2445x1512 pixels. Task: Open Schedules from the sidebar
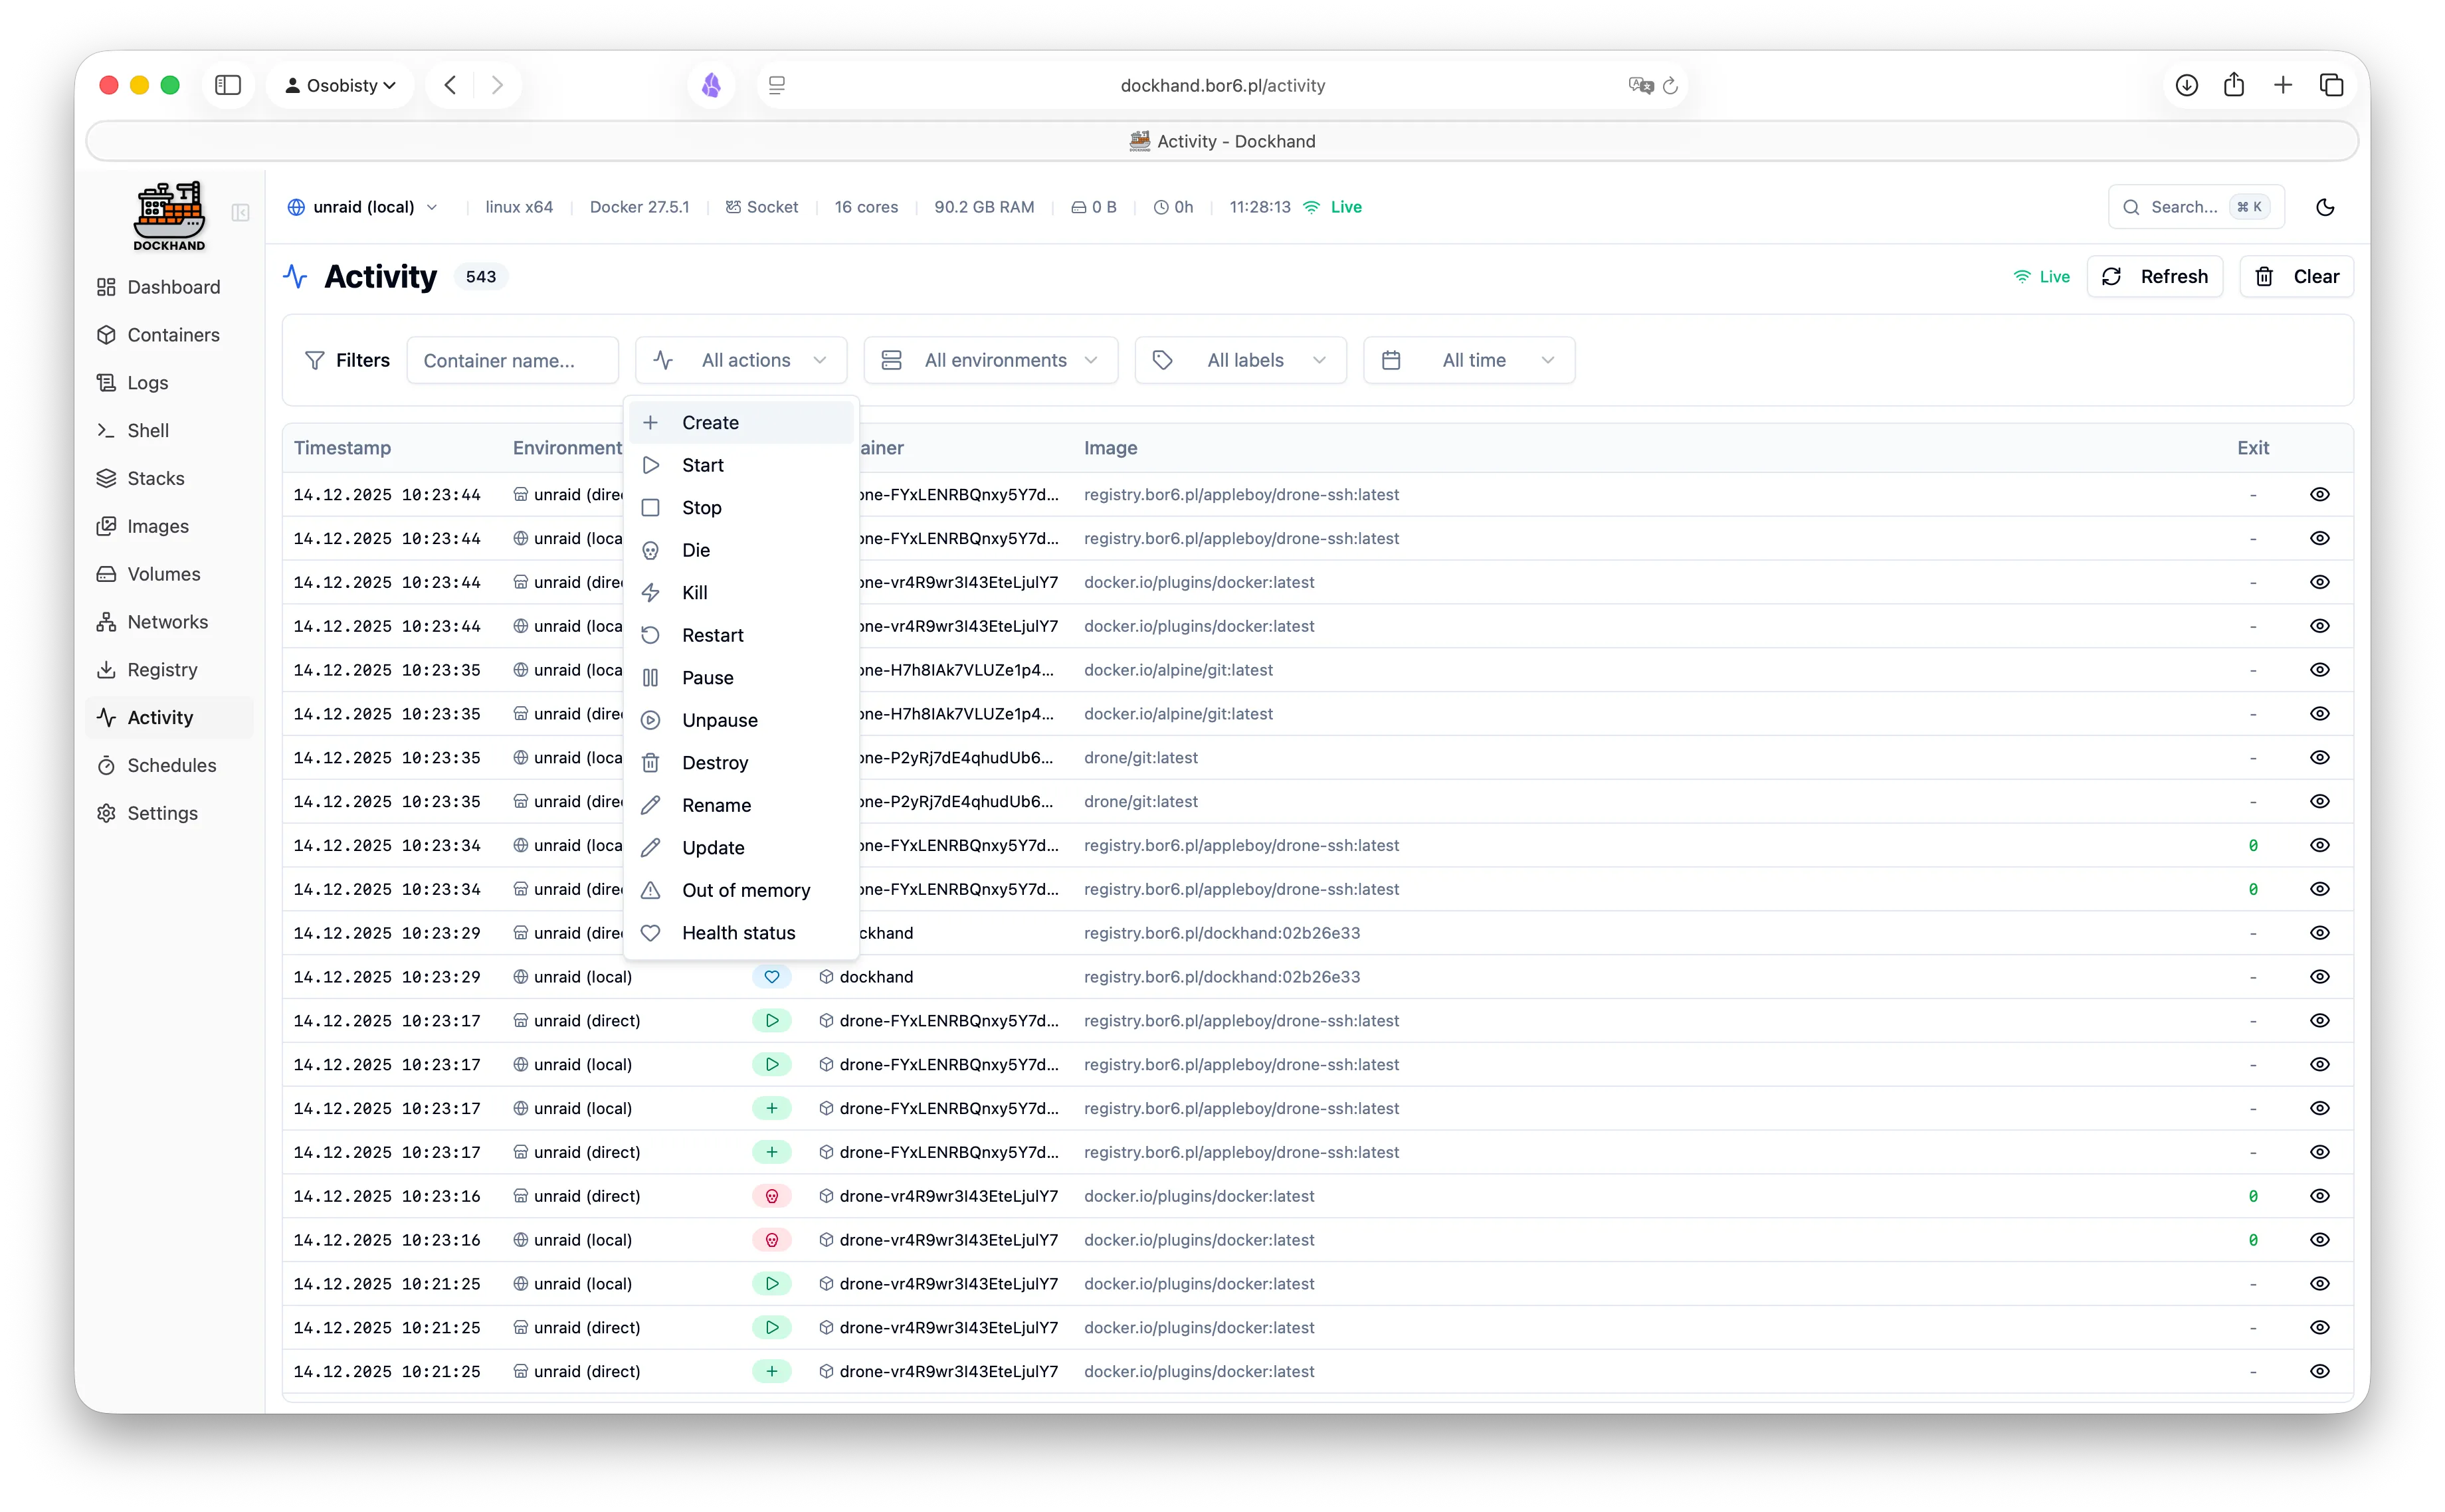click(x=172, y=765)
